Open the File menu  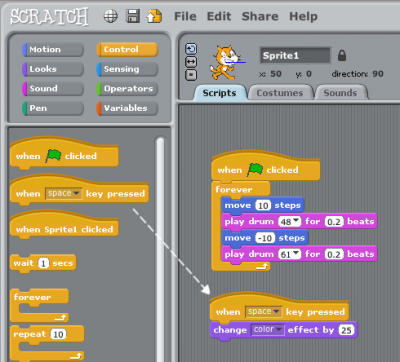tap(185, 16)
